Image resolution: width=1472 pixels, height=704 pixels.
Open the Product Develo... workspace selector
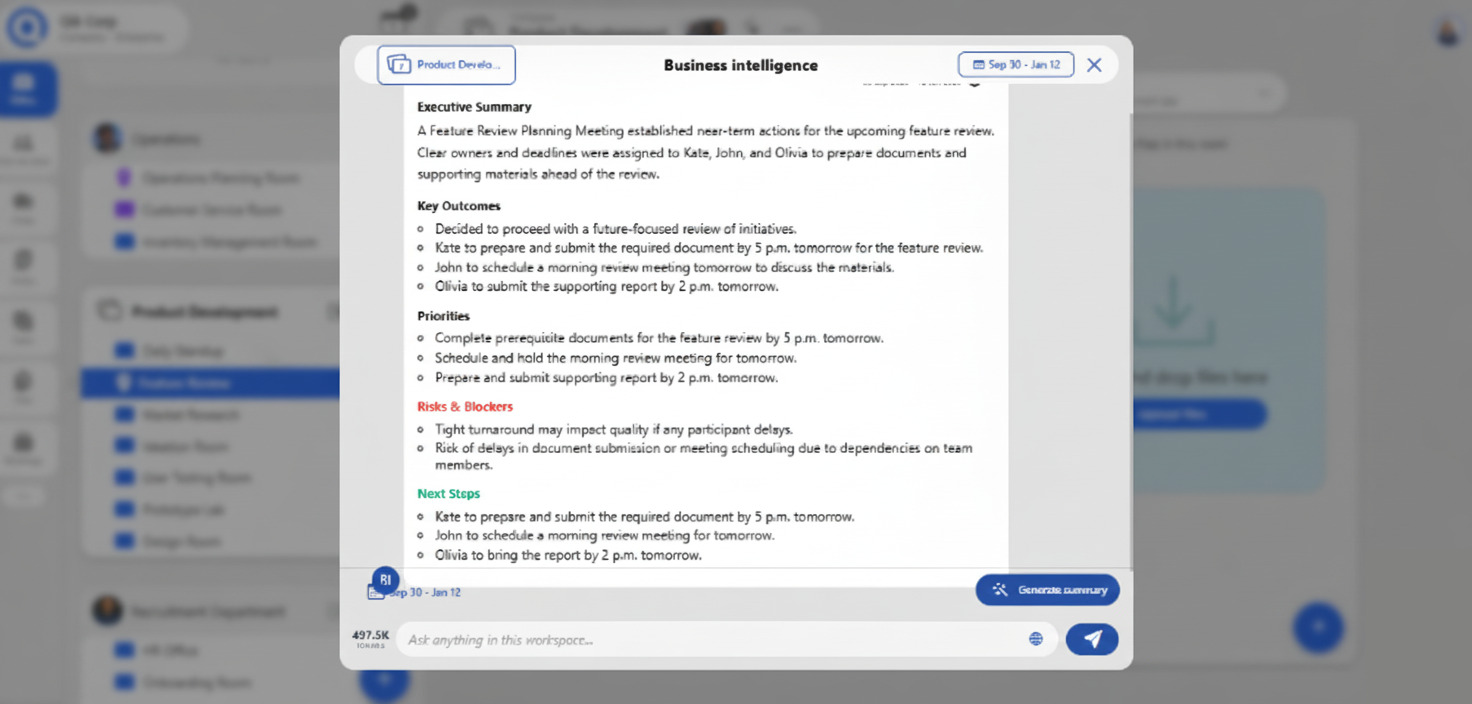pos(446,65)
